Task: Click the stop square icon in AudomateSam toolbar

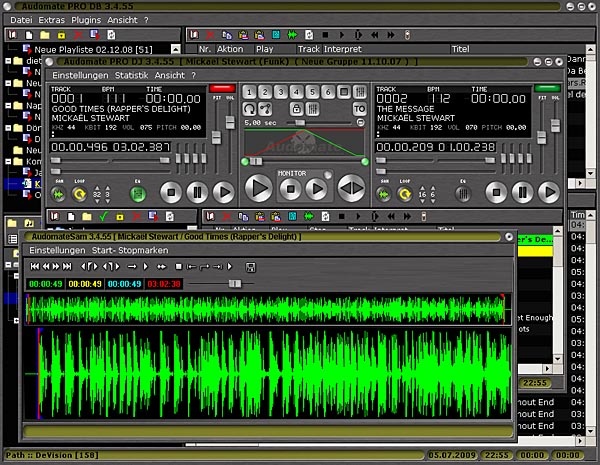Action: 178,266
